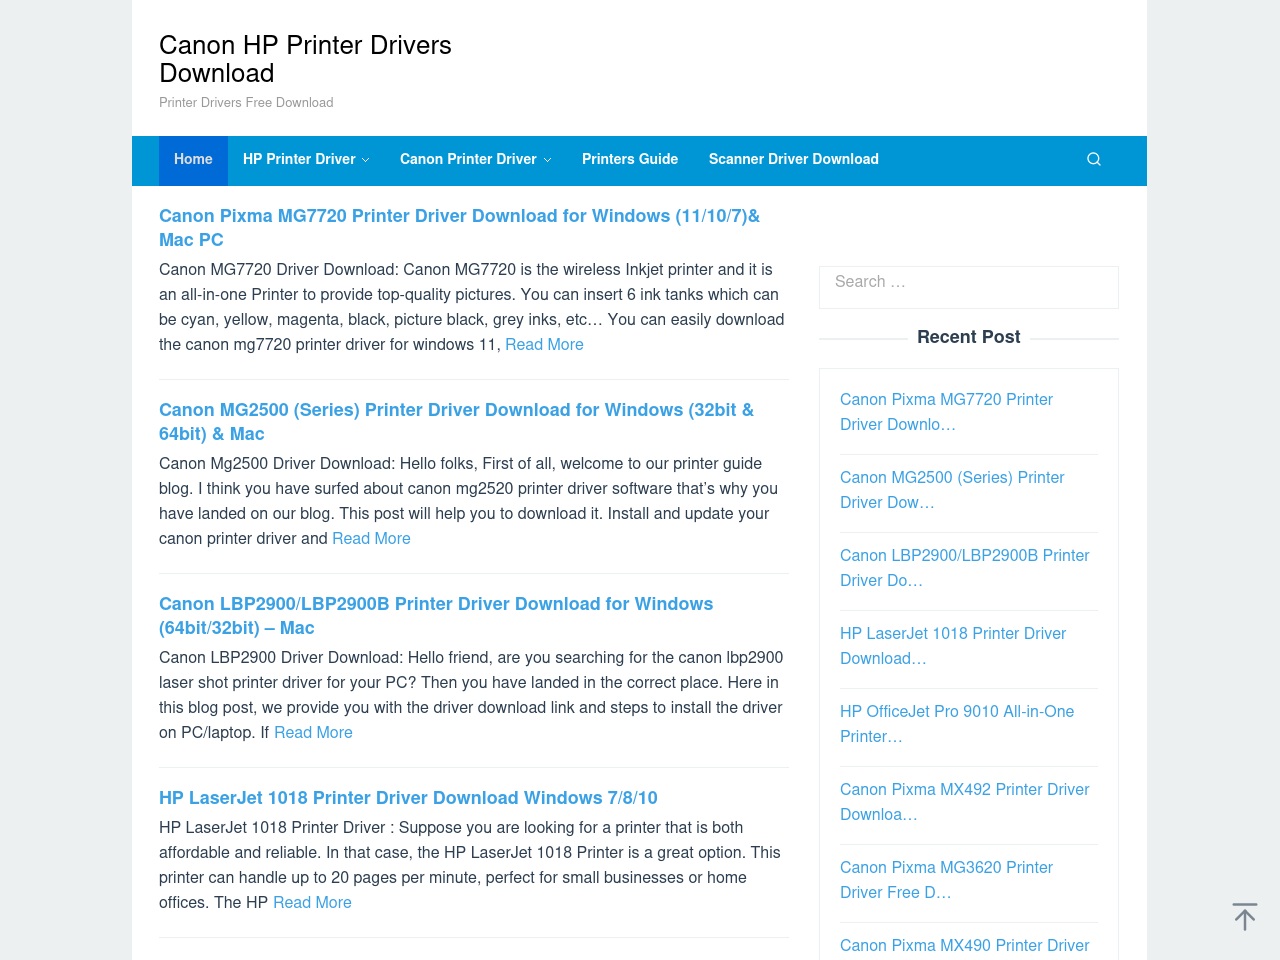
Task: Open the Scanner Driver Download menu item
Action: tap(794, 160)
